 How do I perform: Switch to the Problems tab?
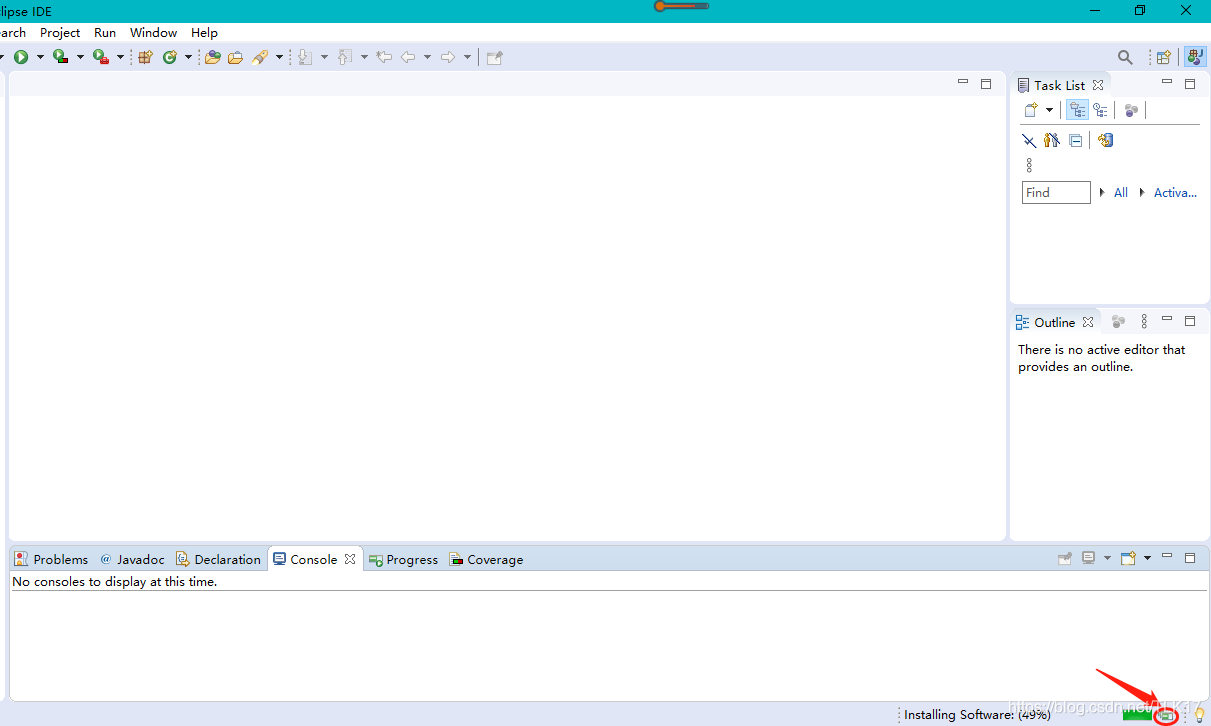pyautogui.click(x=51, y=559)
